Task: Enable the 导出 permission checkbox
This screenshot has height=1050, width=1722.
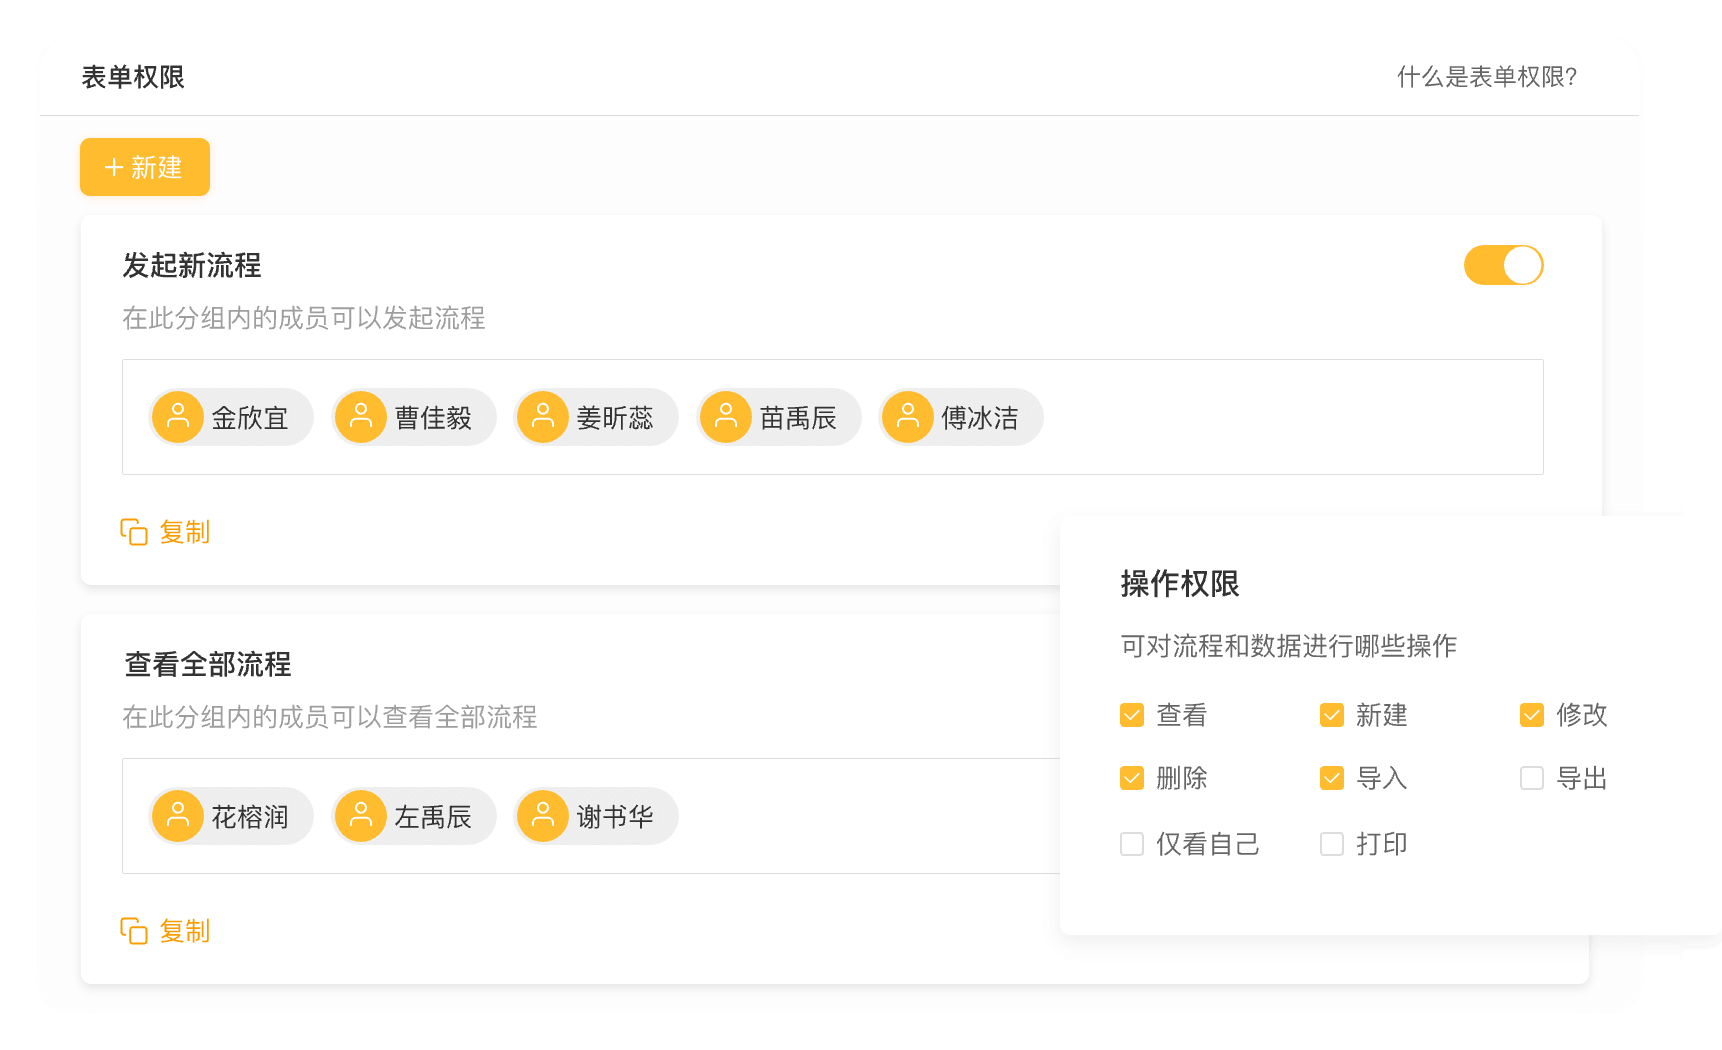Action: point(1532,778)
